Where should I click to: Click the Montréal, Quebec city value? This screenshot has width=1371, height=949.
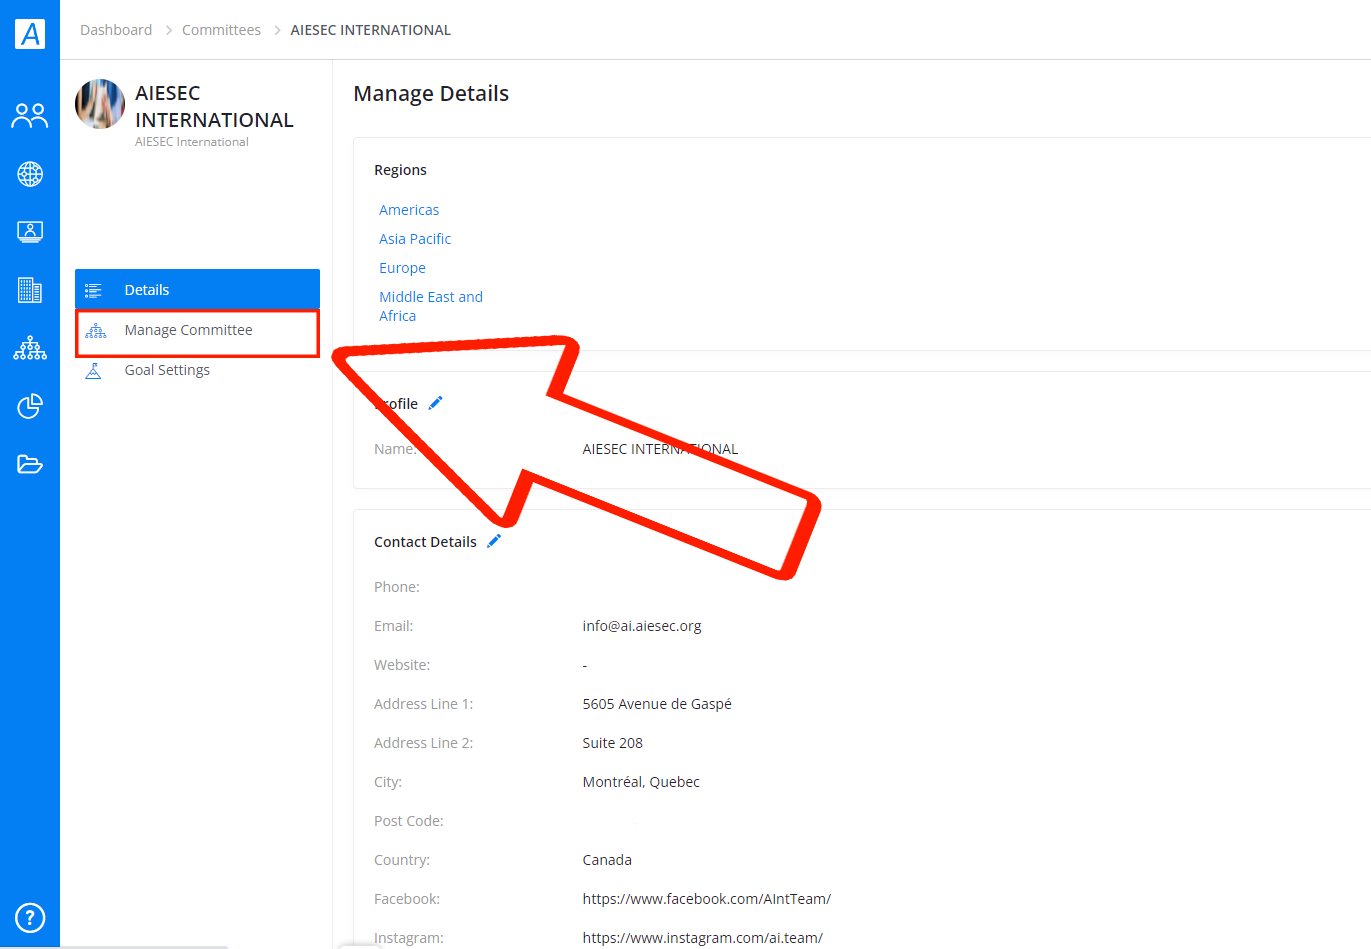(641, 782)
